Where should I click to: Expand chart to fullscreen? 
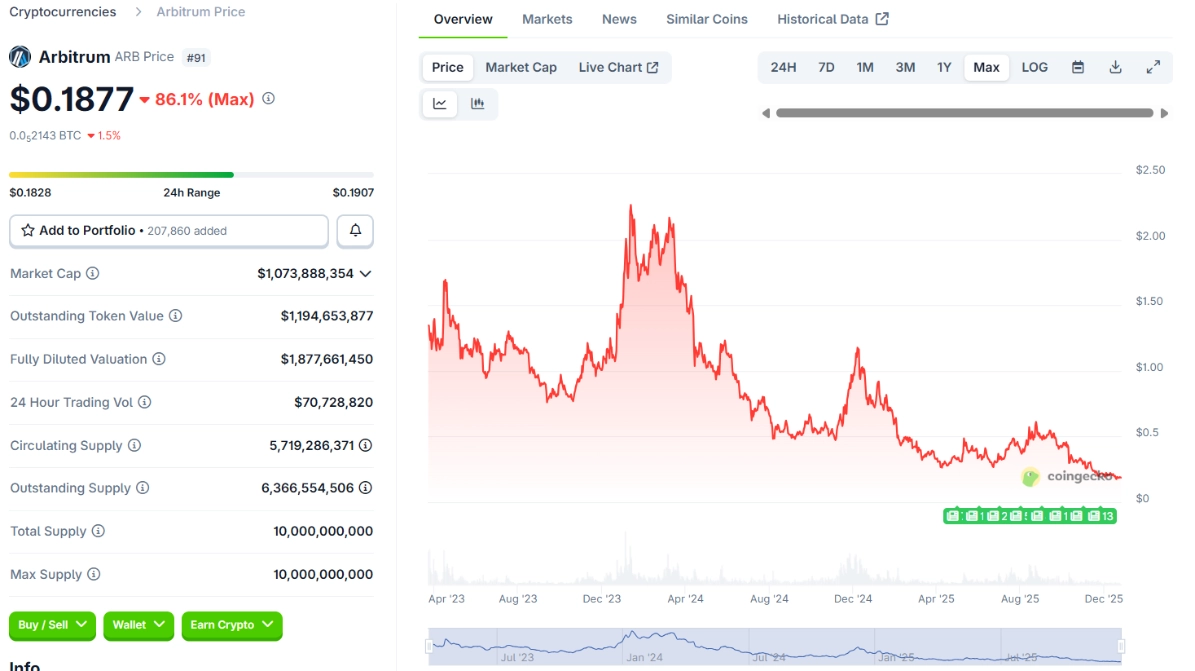[1153, 67]
